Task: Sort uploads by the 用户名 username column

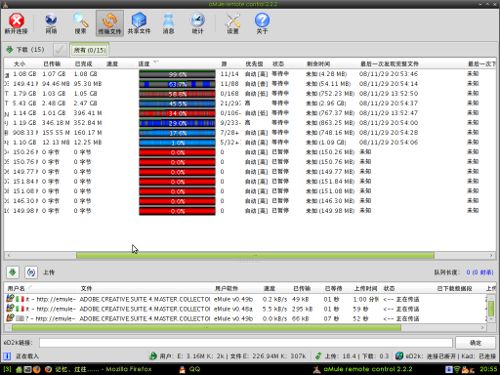Action: [16, 288]
